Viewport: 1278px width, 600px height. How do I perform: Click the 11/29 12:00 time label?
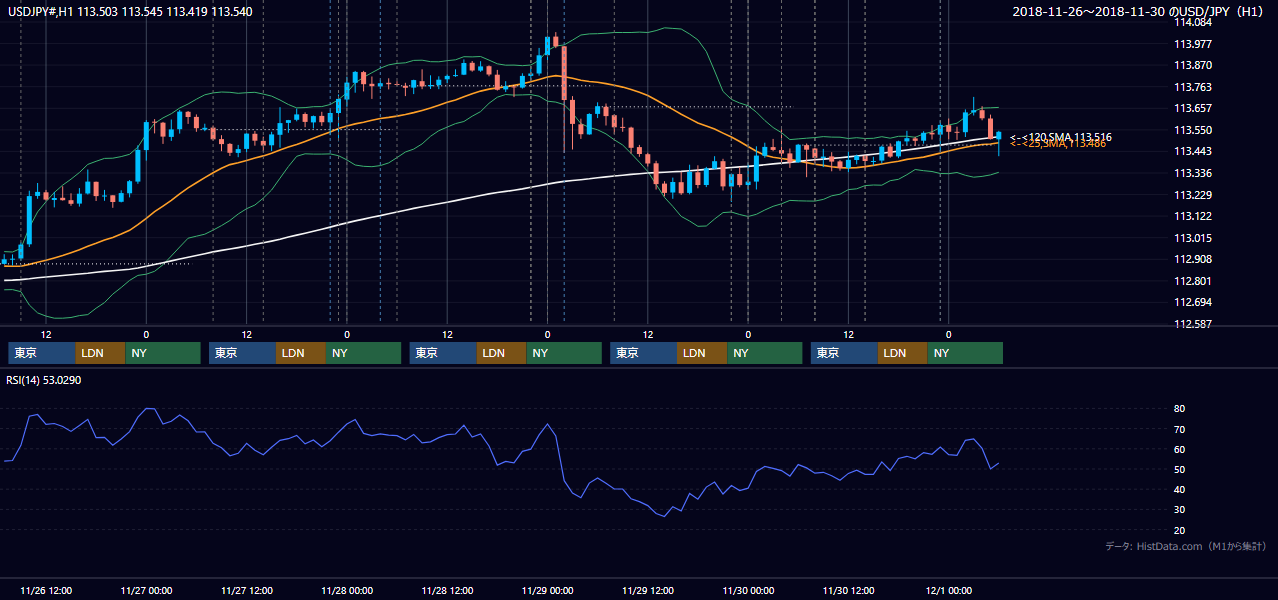pos(648,590)
